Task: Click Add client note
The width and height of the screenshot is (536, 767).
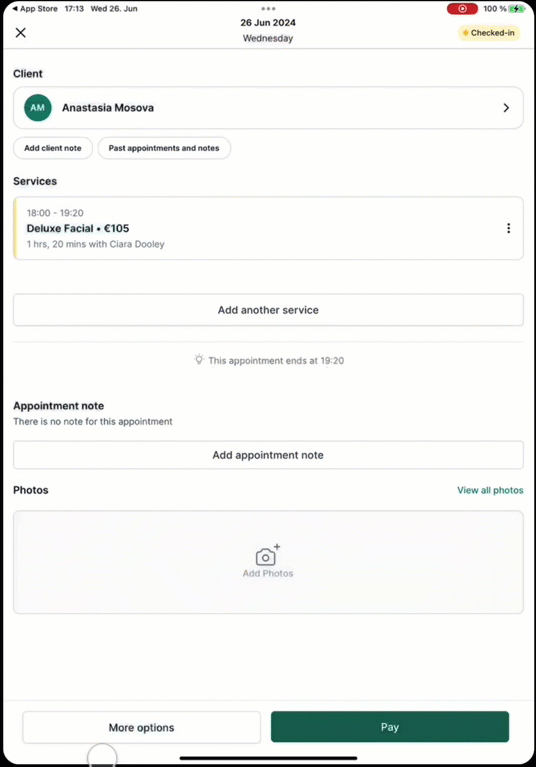Action: pos(53,148)
